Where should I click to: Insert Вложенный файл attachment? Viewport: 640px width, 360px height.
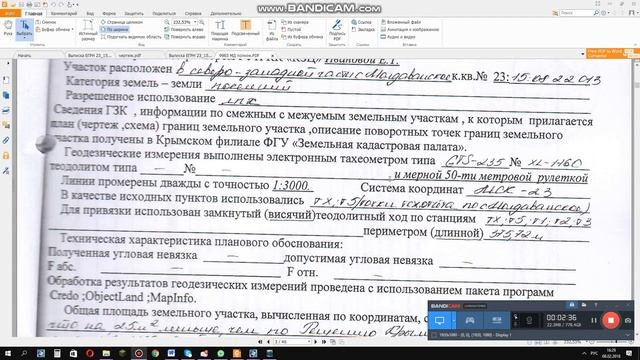(401, 22)
